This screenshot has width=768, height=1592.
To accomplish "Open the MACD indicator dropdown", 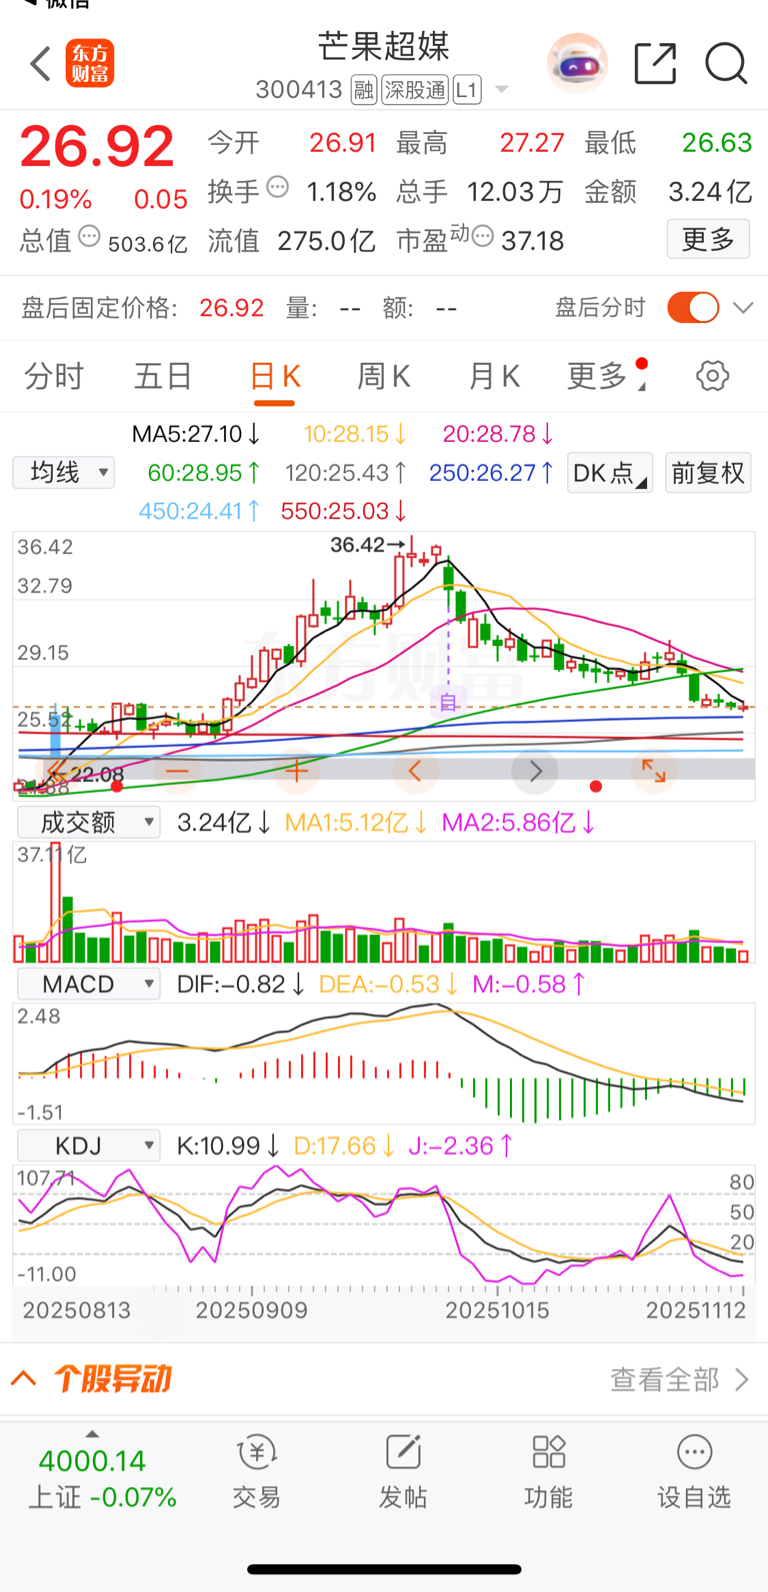I will pyautogui.click(x=89, y=984).
